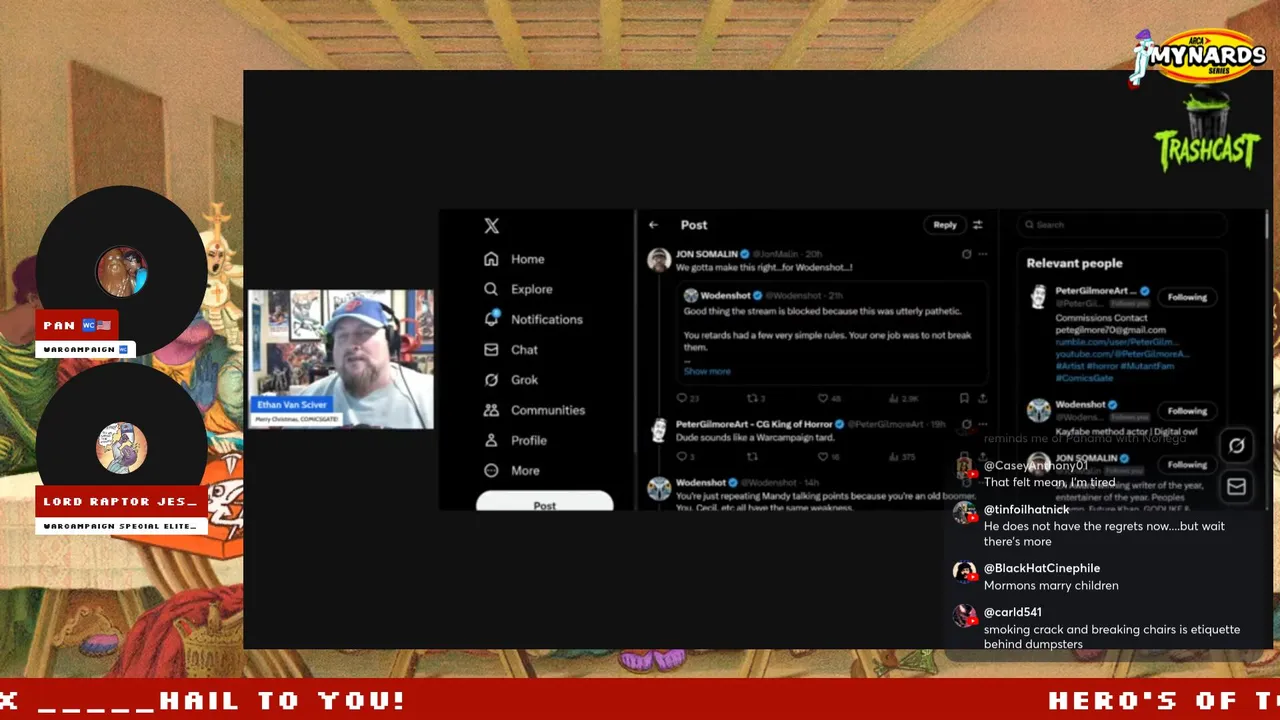Click chat username @tinfoilhatnick
This screenshot has height=720, width=1280.
coord(1027,510)
